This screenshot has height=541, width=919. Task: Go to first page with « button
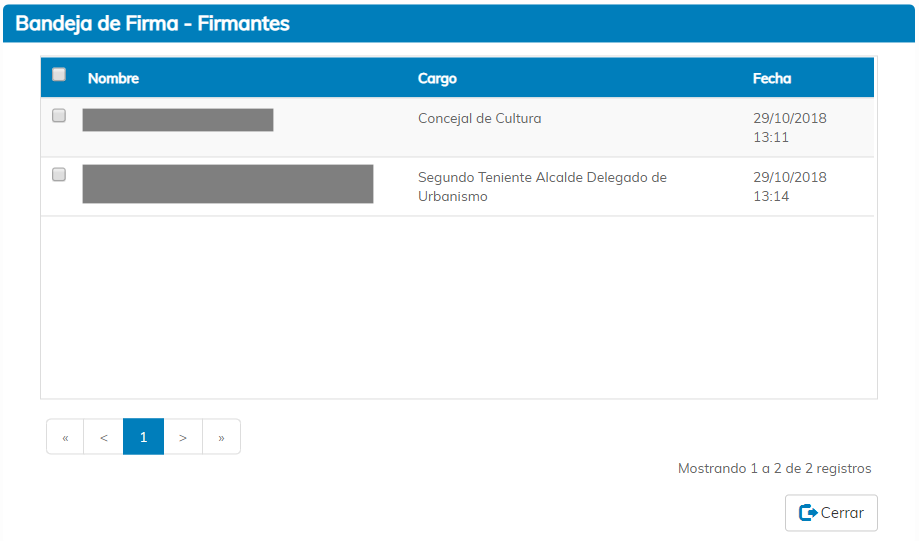tap(65, 437)
